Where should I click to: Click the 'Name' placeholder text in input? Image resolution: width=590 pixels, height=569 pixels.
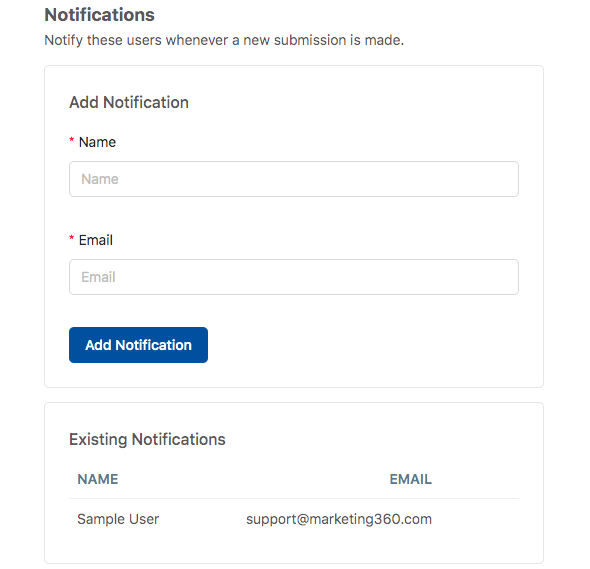tap(100, 179)
